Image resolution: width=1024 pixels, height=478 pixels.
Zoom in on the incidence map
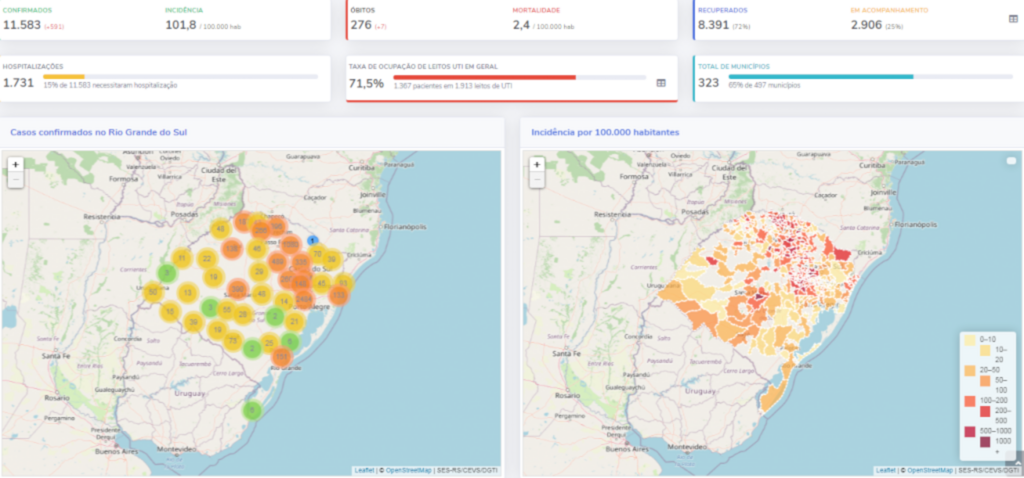(x=537, y=164)
